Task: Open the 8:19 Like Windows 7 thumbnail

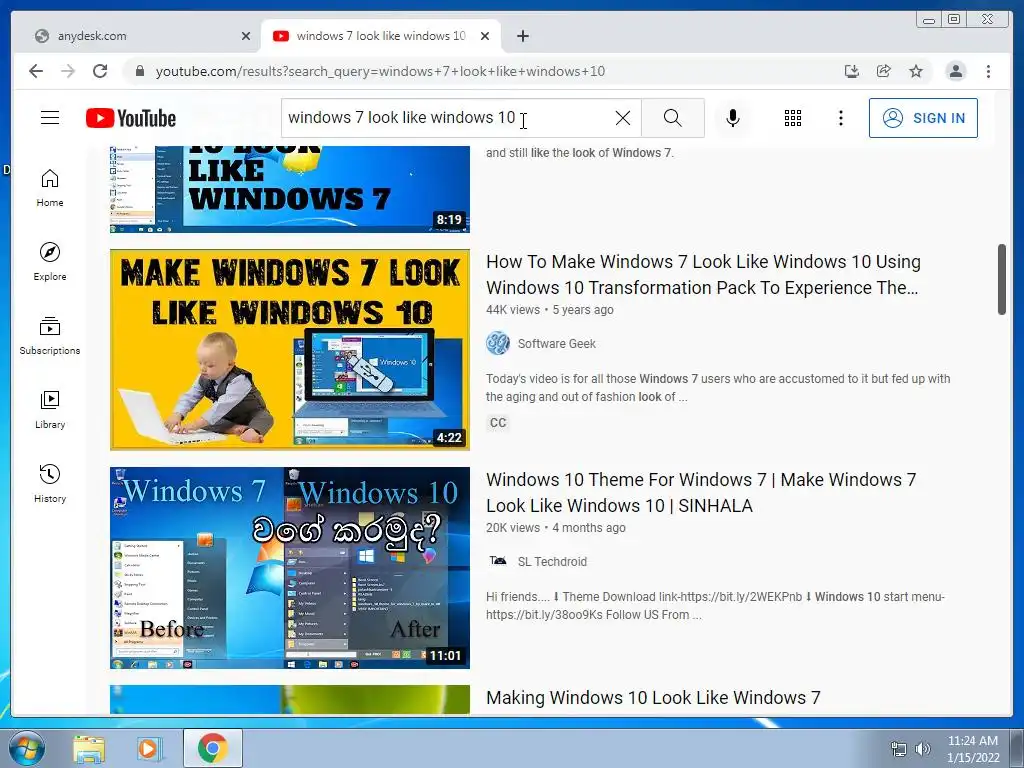Action: click(x=290, y=189)
